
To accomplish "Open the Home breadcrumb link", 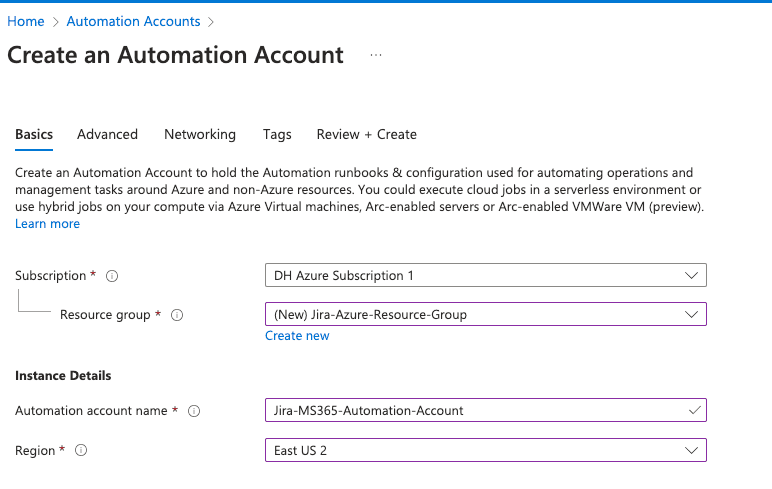I will tap(26, 22).
